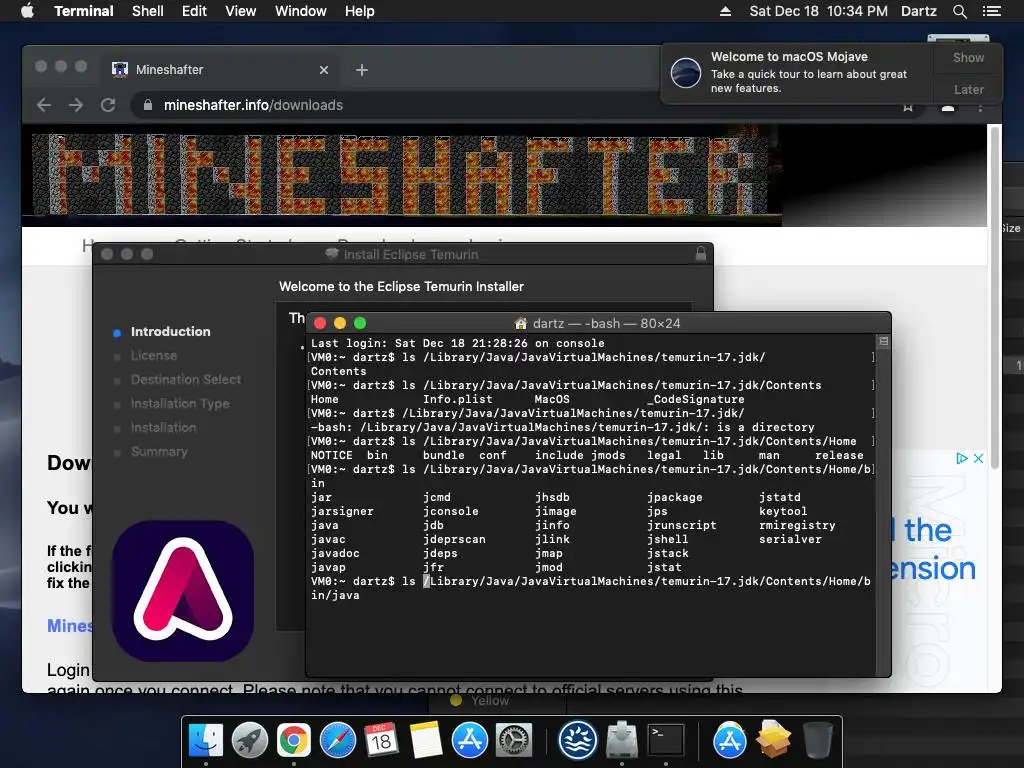Click Show on the Mojave notification
The width and height of the screenshot is (1024, 768).
tap(968, 57)
